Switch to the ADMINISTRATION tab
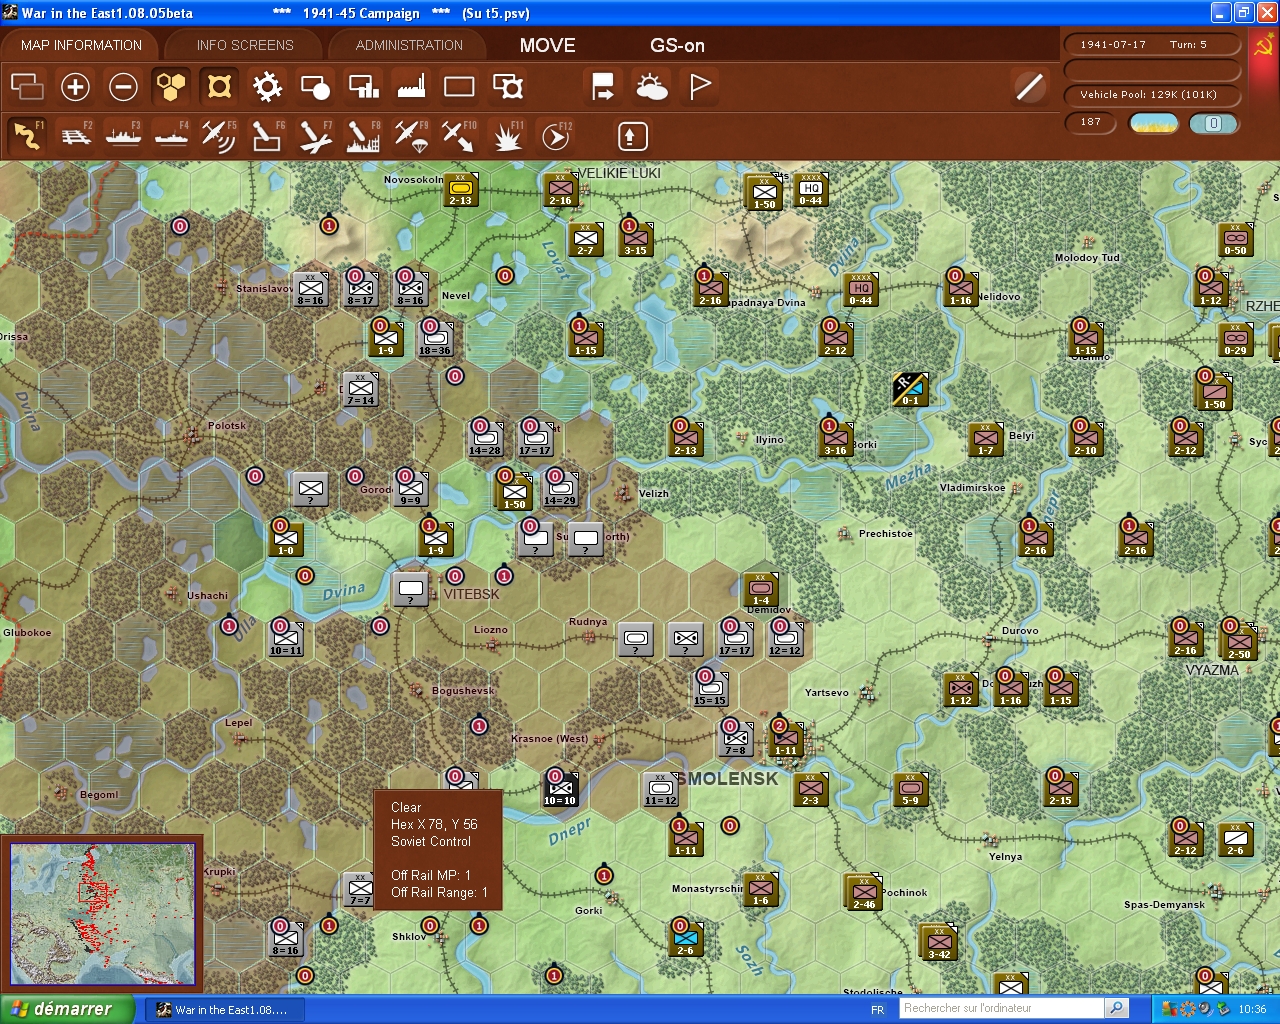Screen dimensions: 1280x1024 pyautogui.click(x=409, y=45)
